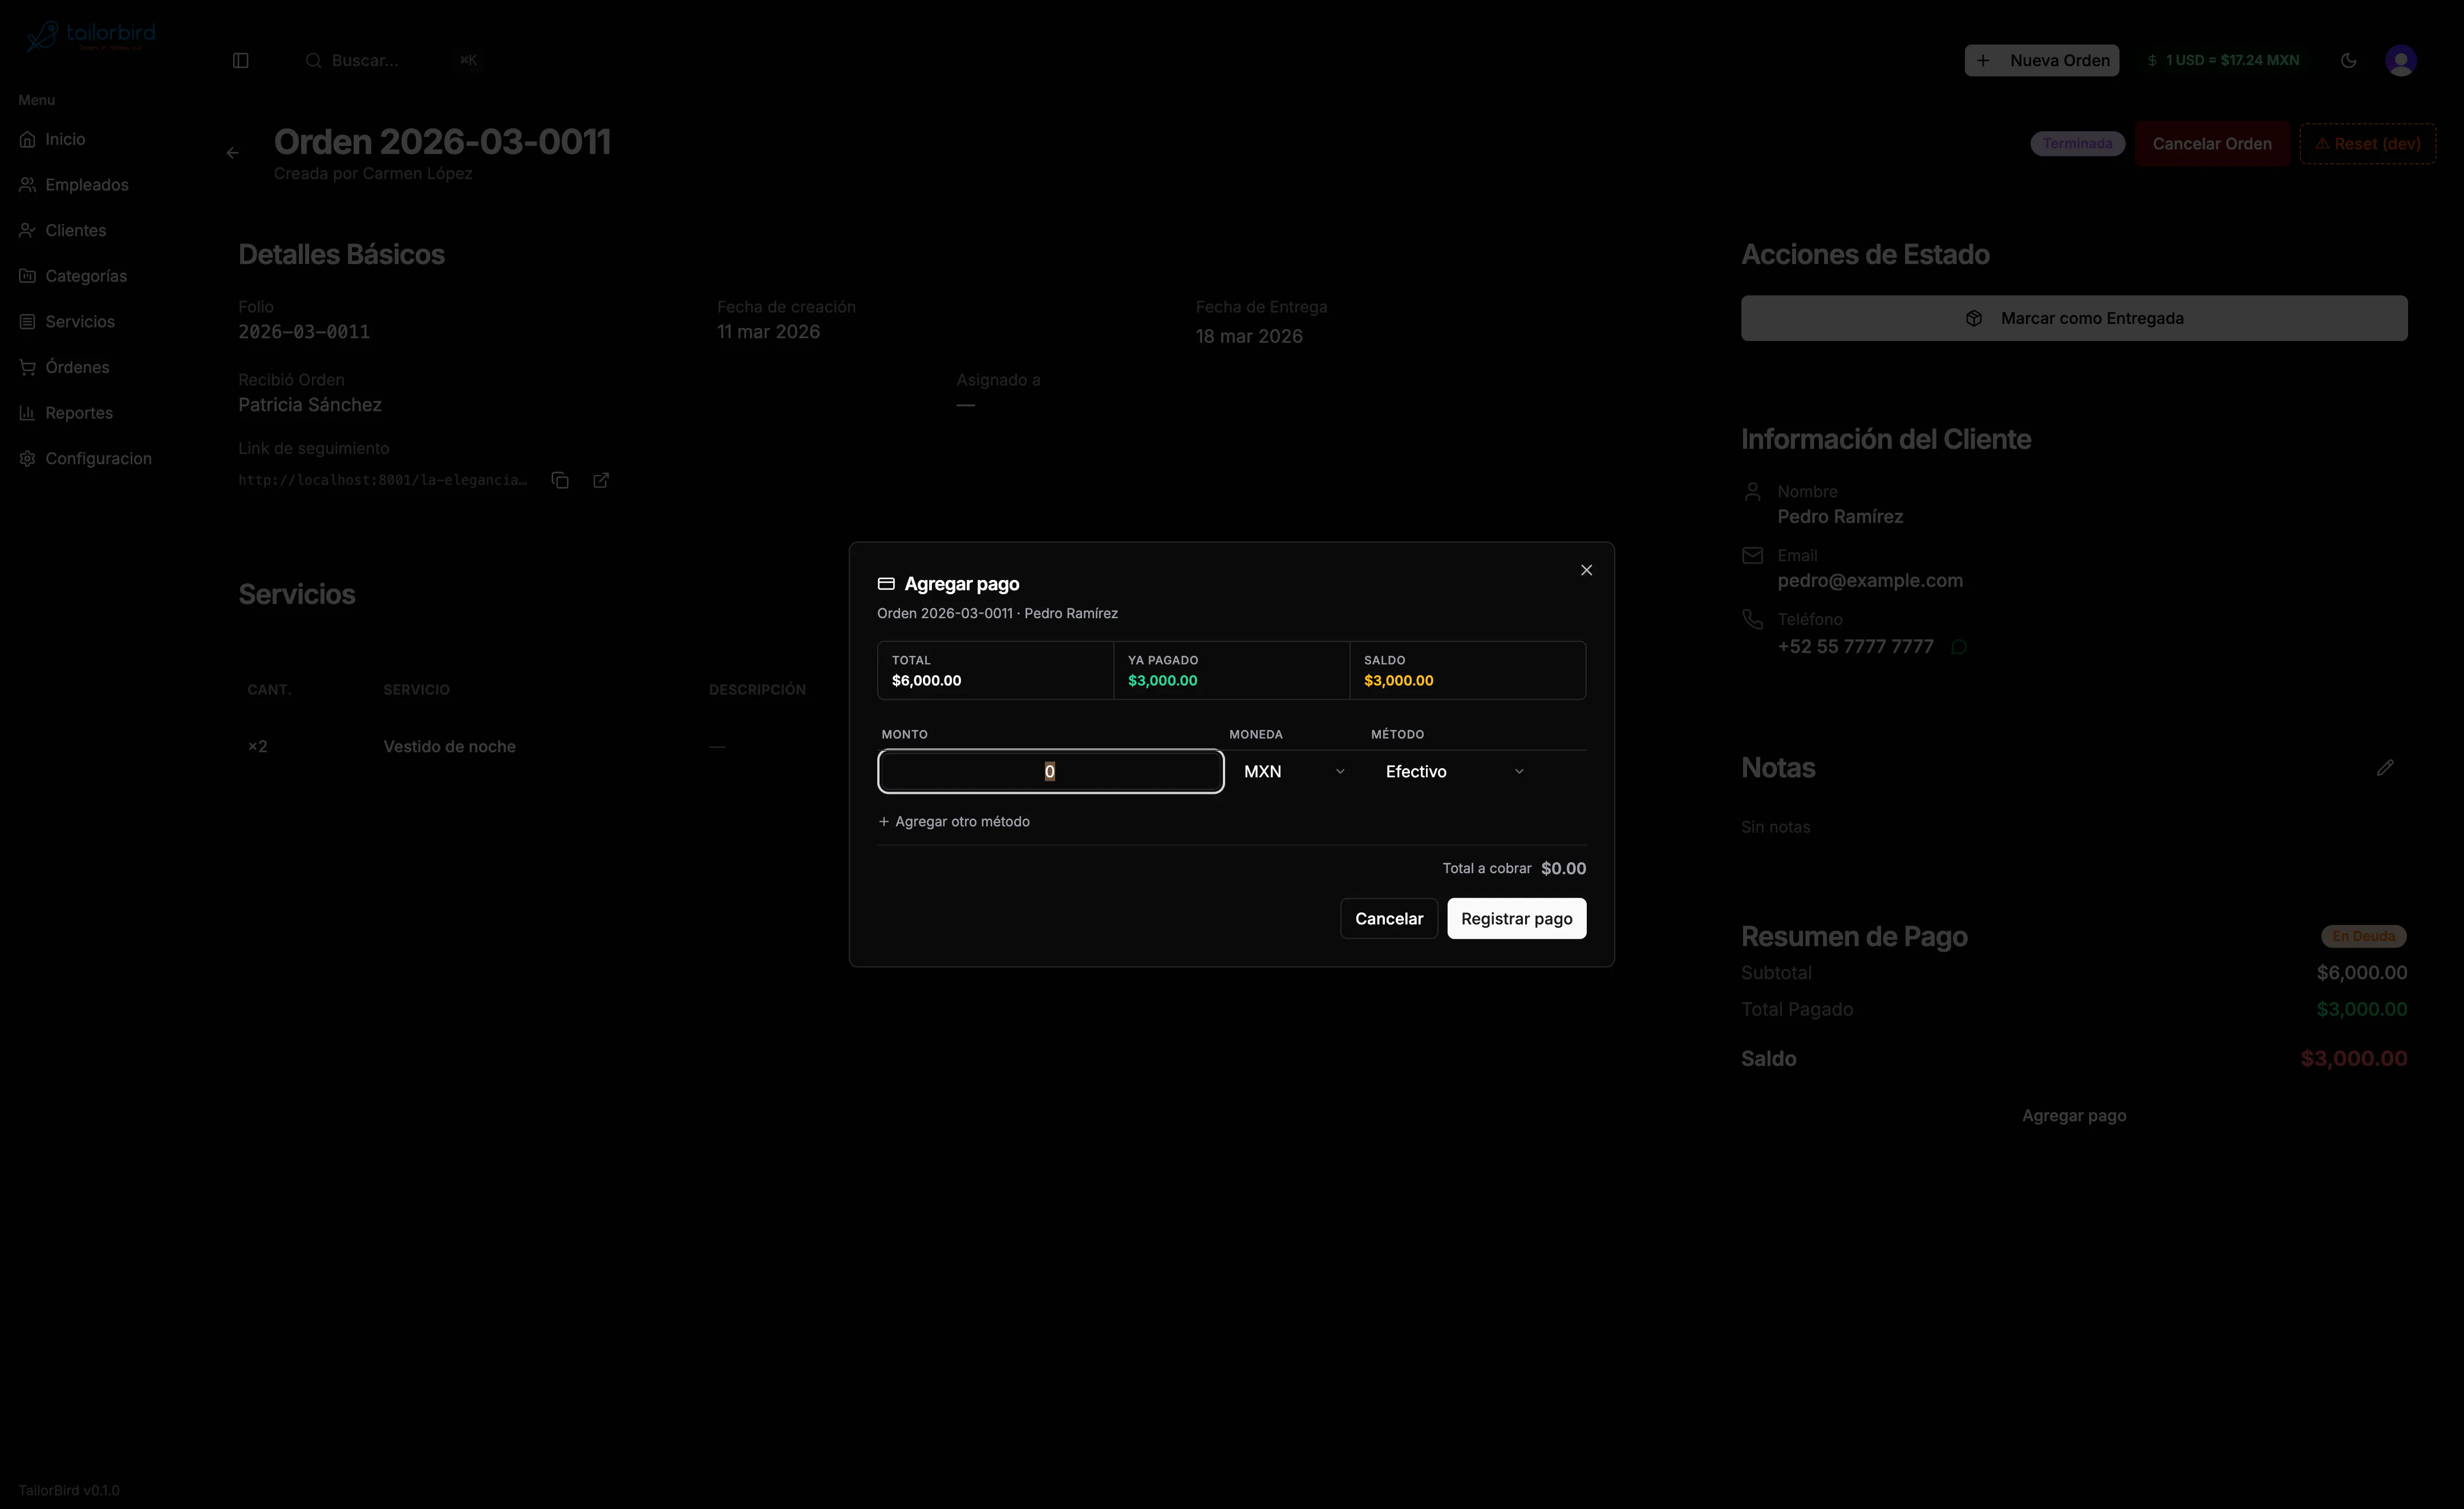Image resolution: width=2464 pixels, height=1509 pixels.
Task: Open Órdenes in sidebar
Action: [x=77, y=367]
